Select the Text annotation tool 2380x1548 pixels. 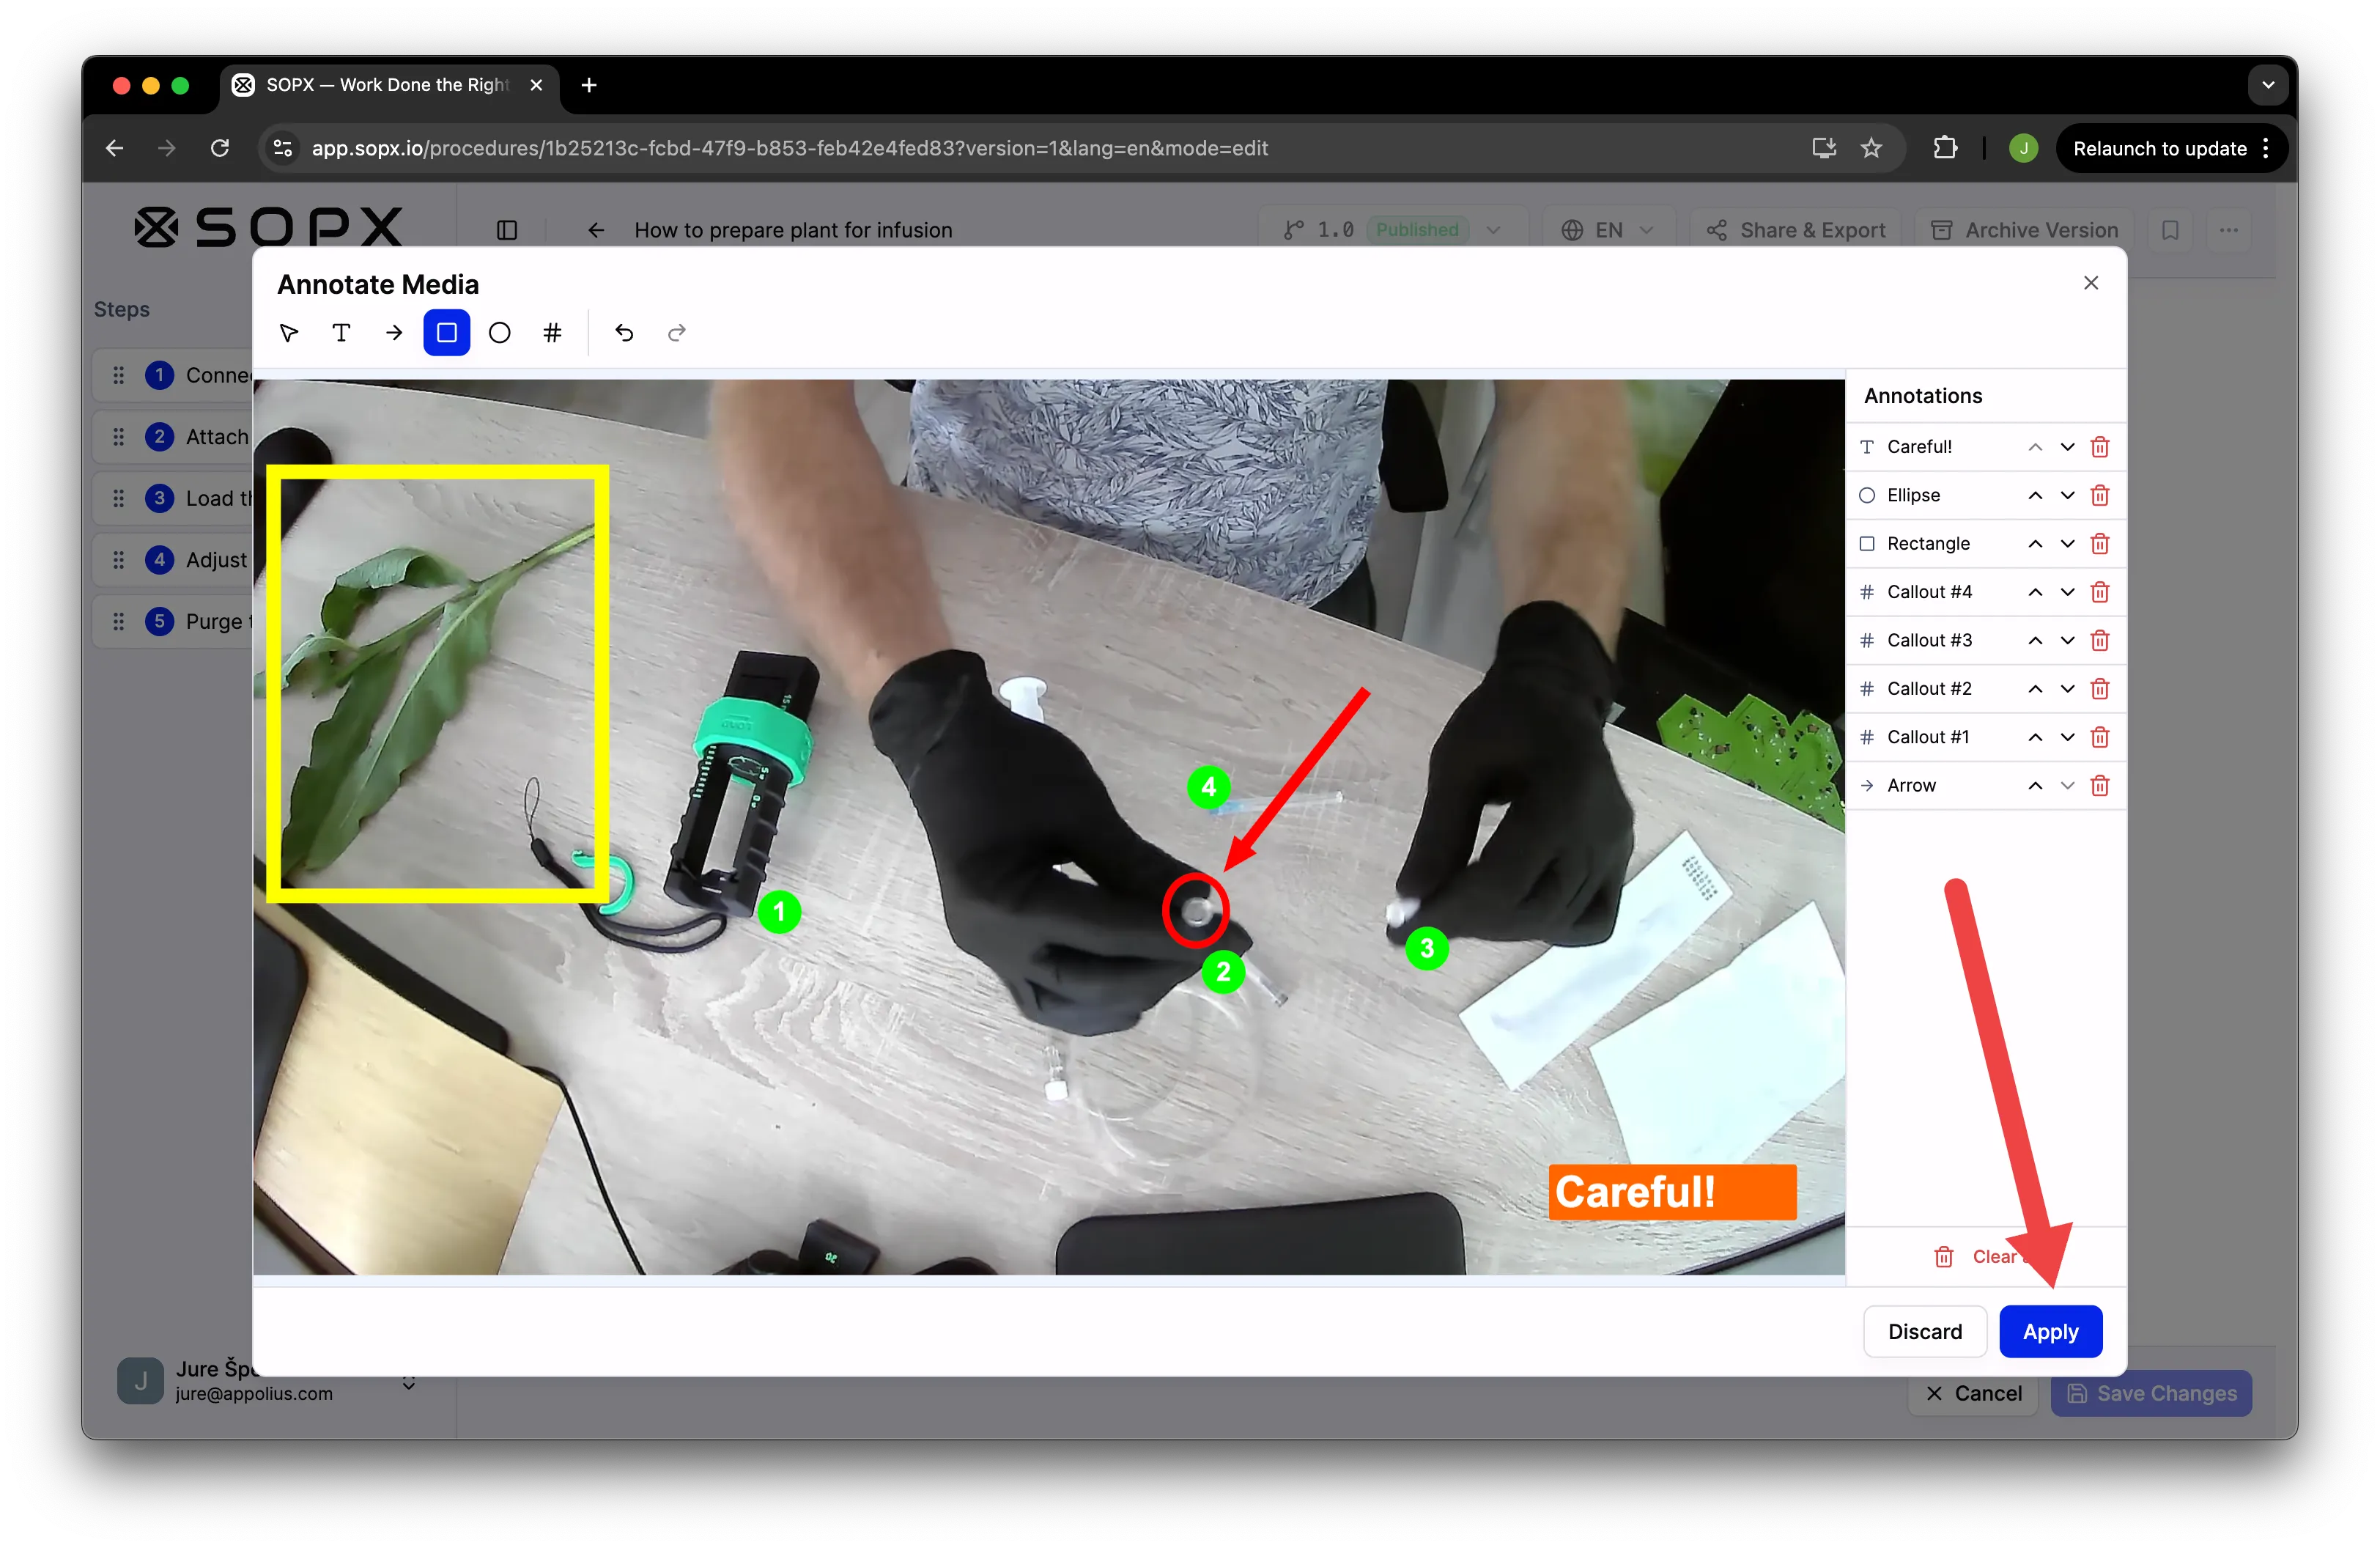tap(341, 333)
